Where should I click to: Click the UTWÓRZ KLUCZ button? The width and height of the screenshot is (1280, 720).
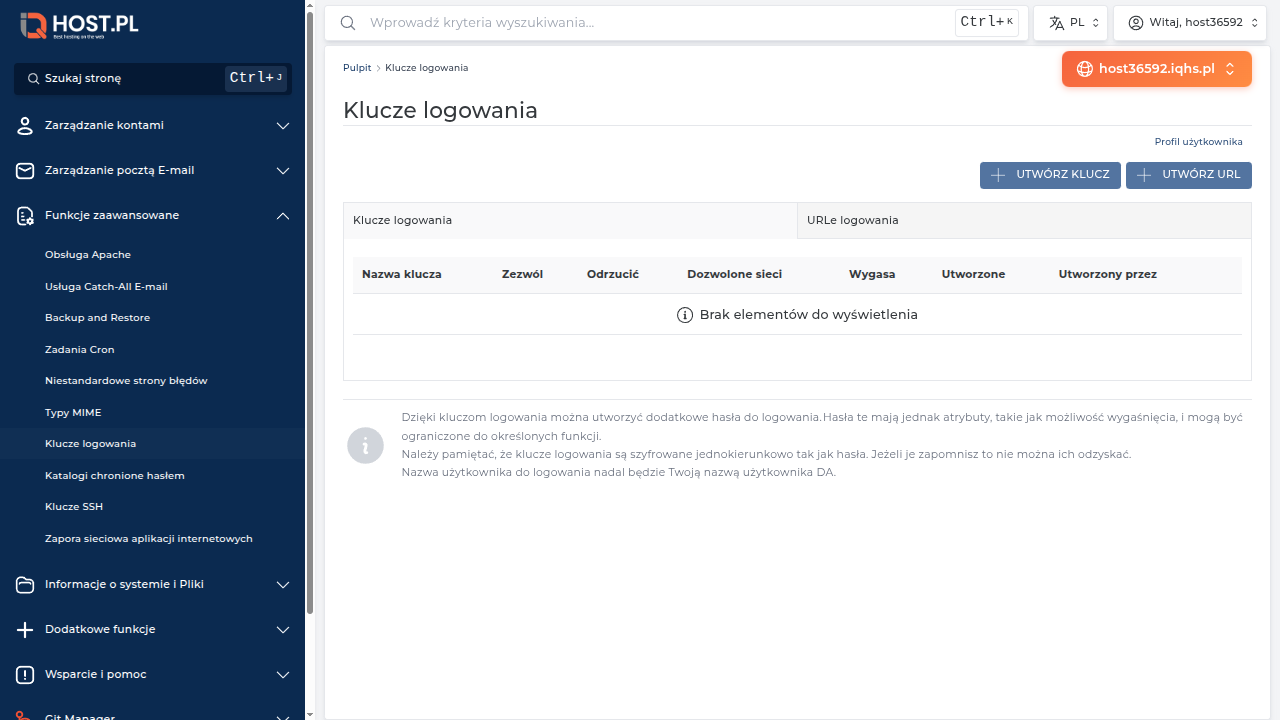tap(1050, 175)
